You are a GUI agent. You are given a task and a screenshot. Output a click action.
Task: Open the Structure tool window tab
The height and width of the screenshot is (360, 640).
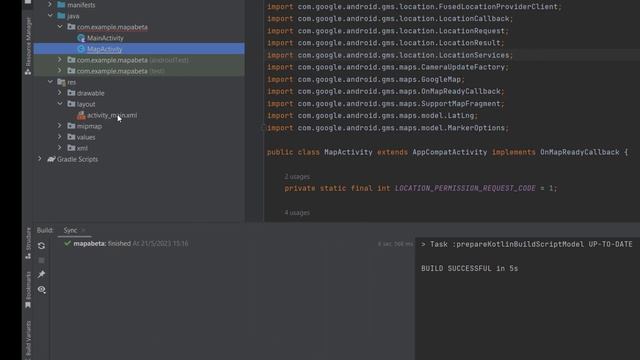[x=28, y=243]
